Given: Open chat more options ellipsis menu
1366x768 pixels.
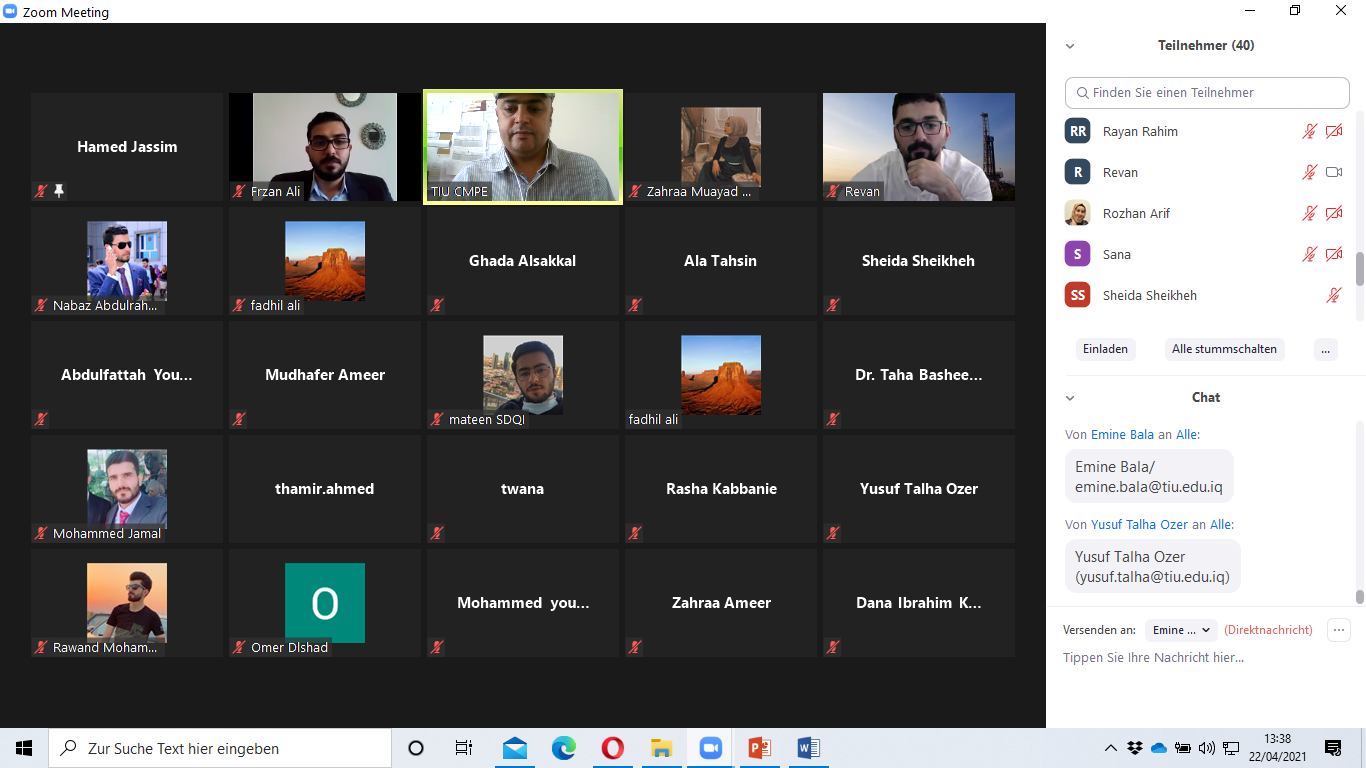Looking at the screenshot, I should pyautogui.click(x=1338, y=630).
